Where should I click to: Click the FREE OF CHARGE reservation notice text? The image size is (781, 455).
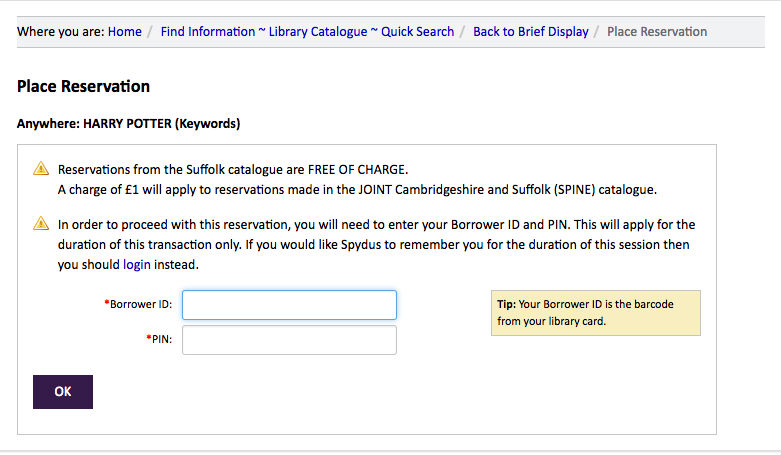(x=233, y=169)
